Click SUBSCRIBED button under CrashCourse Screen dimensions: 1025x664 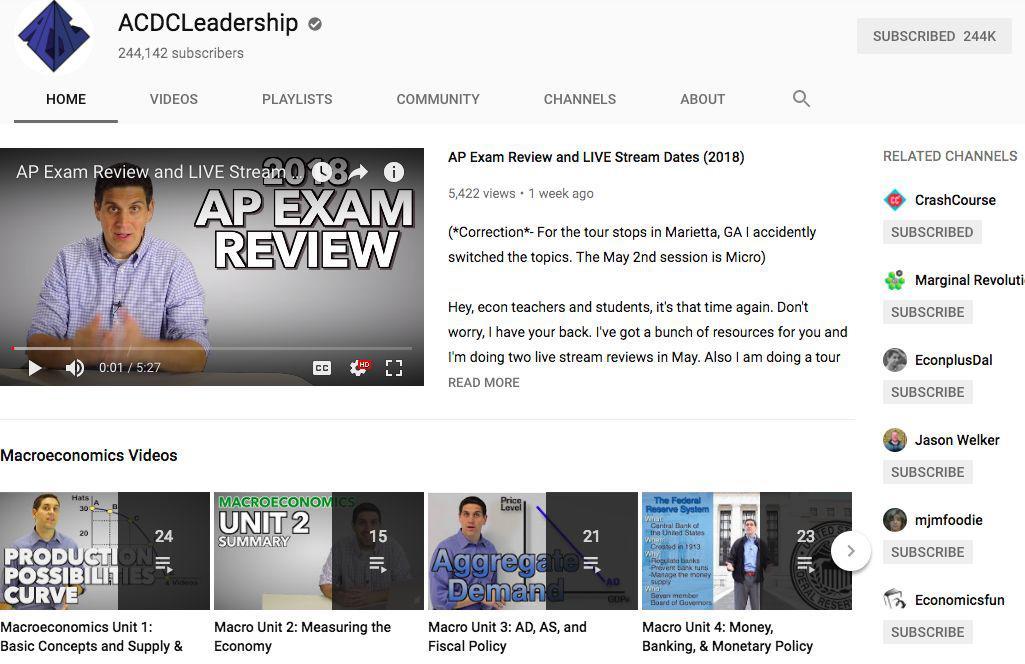coord(932,232)
